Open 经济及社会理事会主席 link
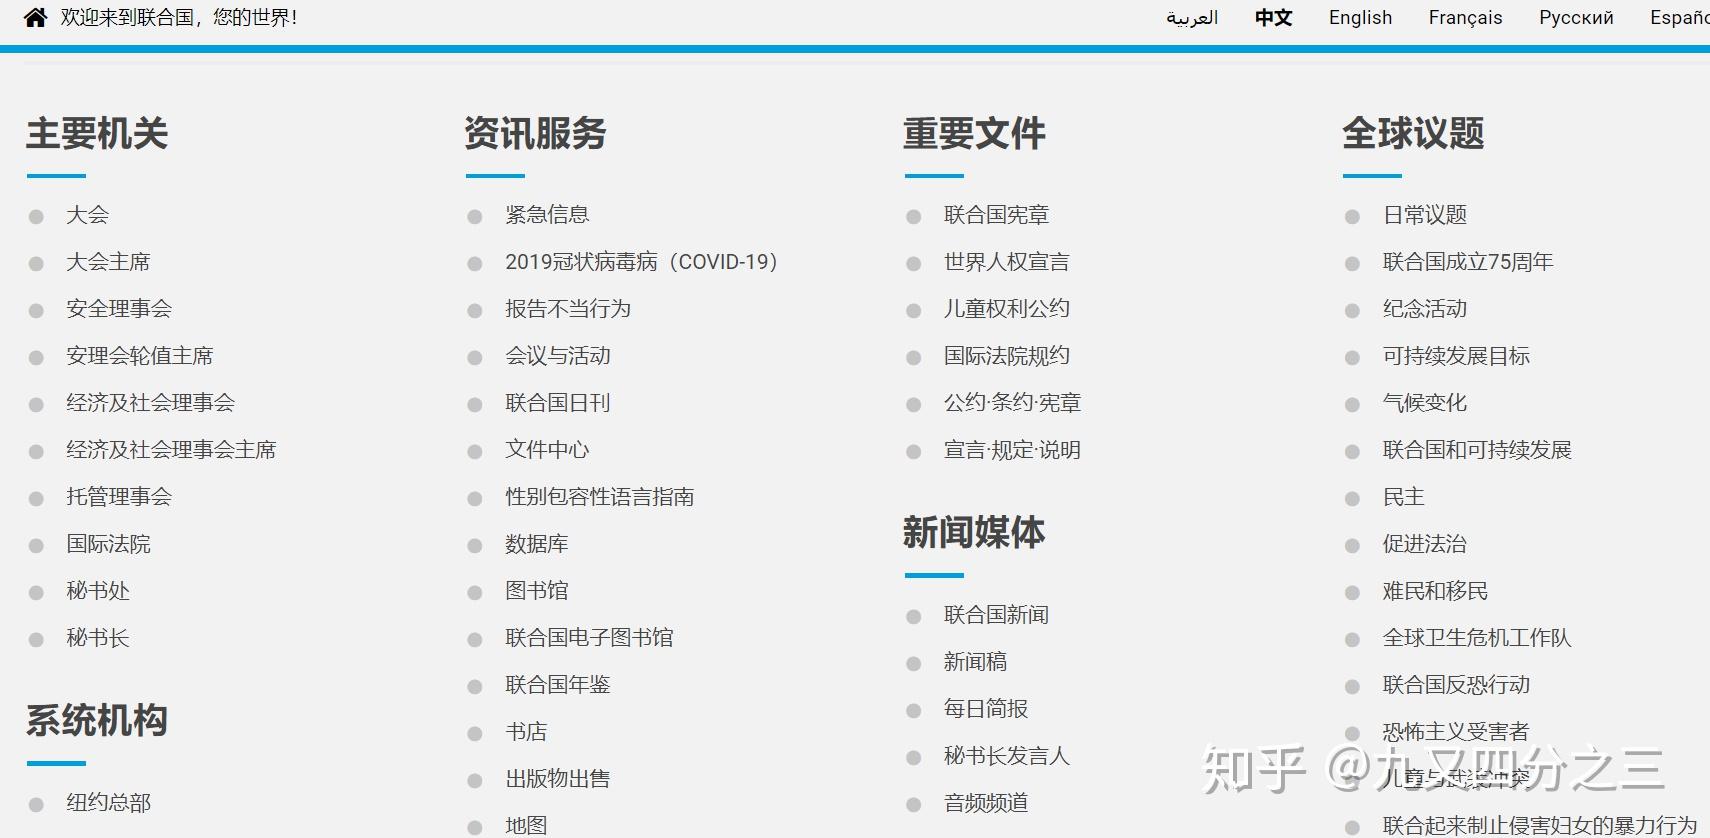 [x=171, y=450]
